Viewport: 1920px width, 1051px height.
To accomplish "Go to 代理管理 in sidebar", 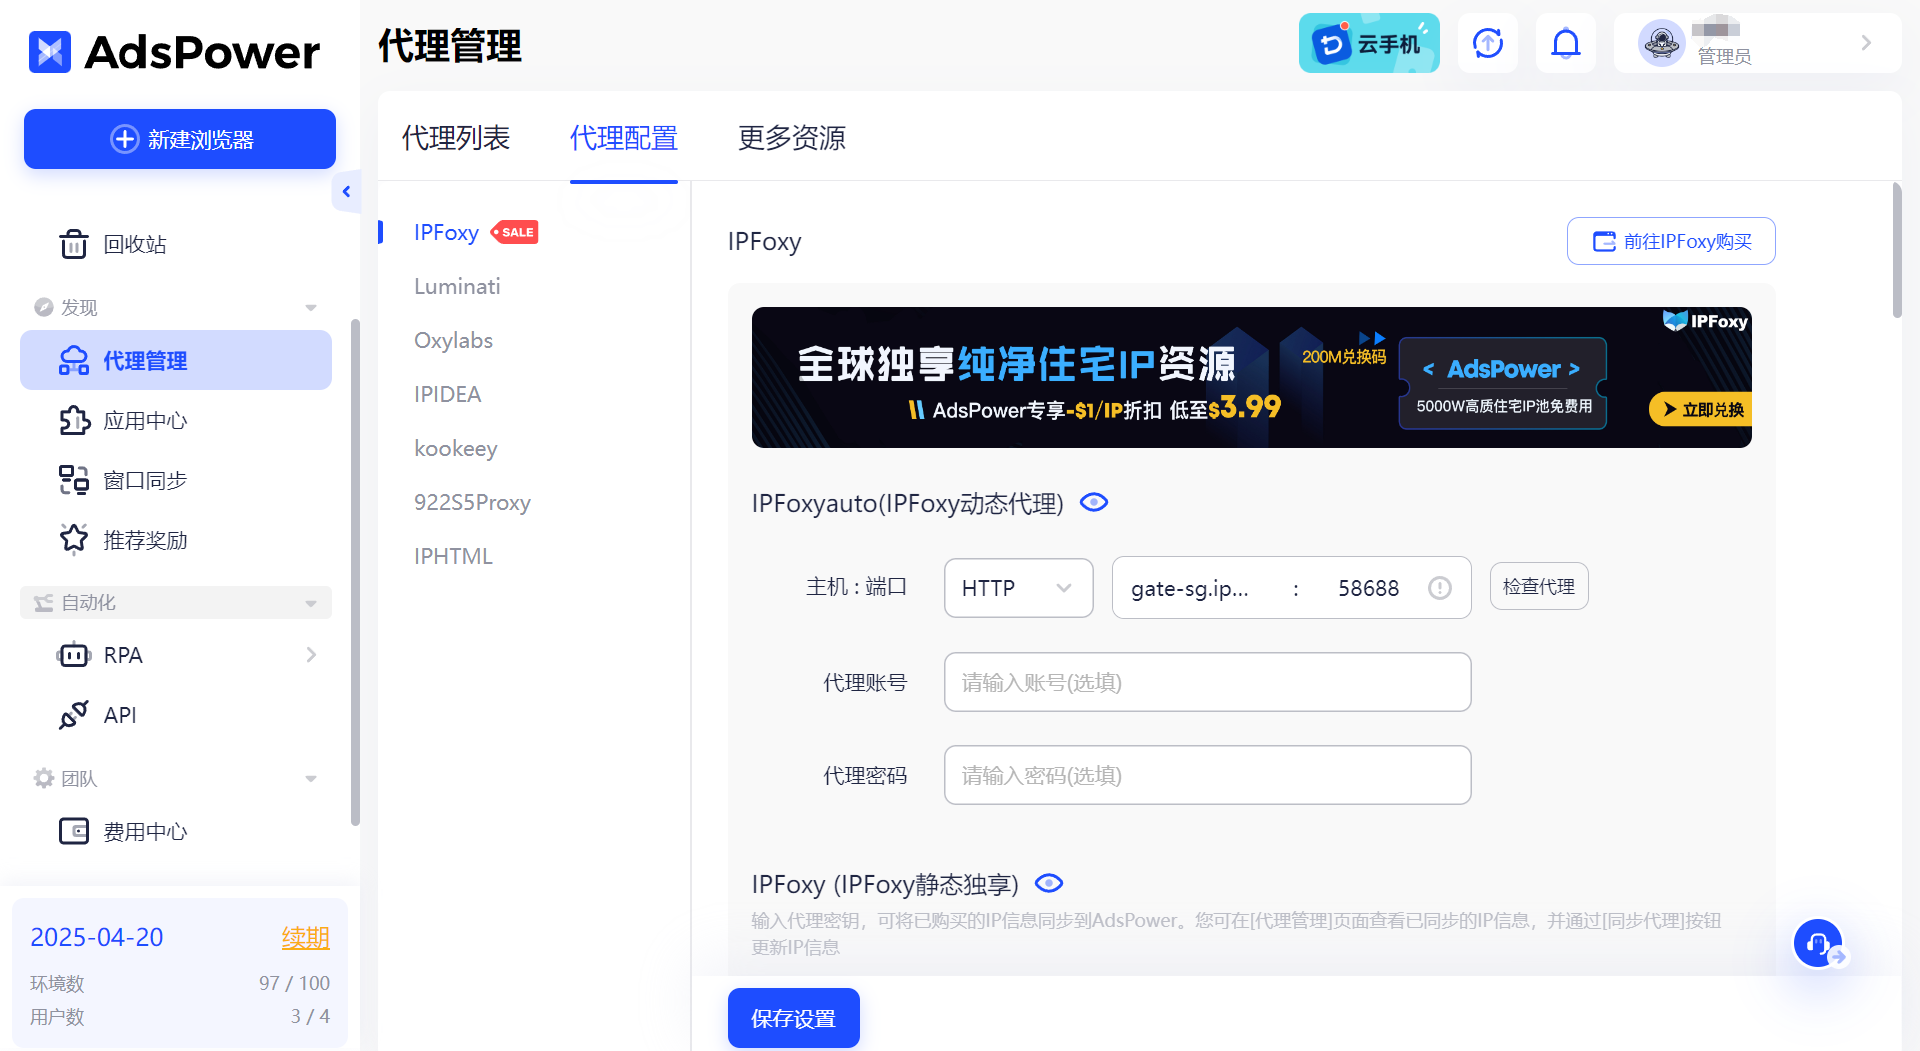I will 176,360.
